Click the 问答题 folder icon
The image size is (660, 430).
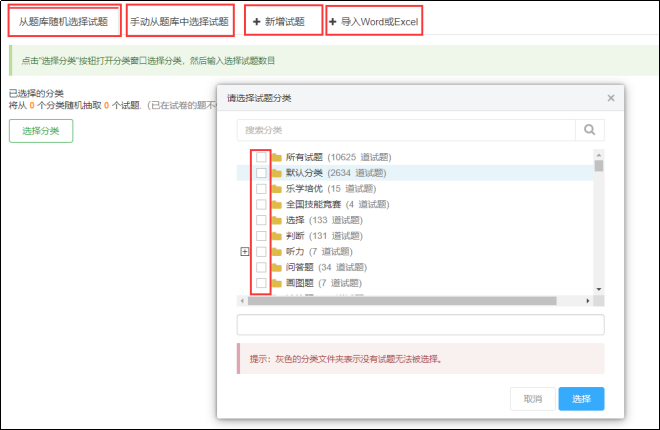277,267
